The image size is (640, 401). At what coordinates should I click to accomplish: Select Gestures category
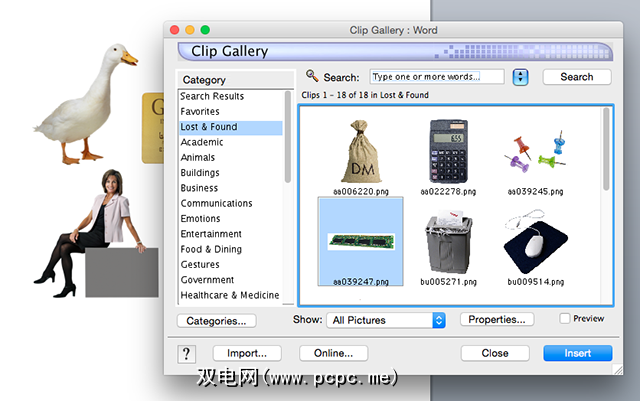(231, 265)
